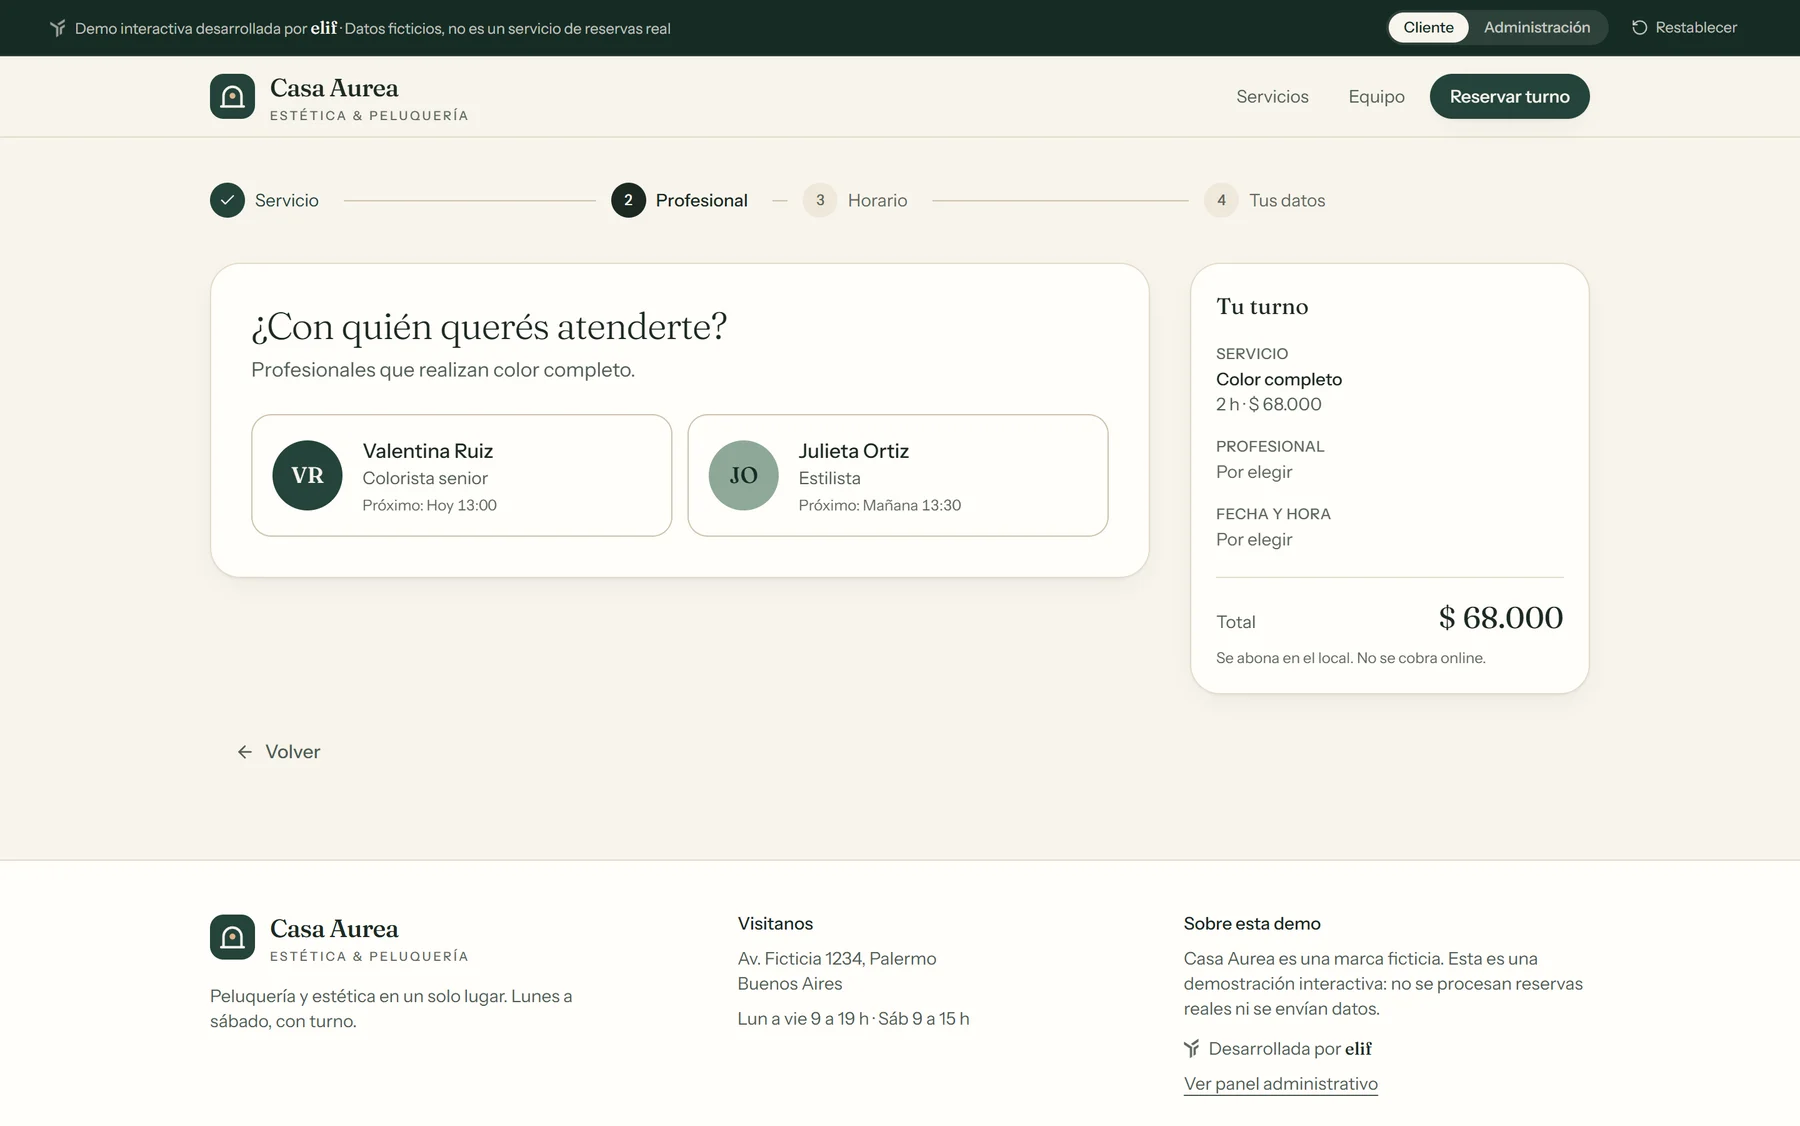Click the JO avatar of Julieta Ortiz

pyautogui.click(x=743, y=475)
